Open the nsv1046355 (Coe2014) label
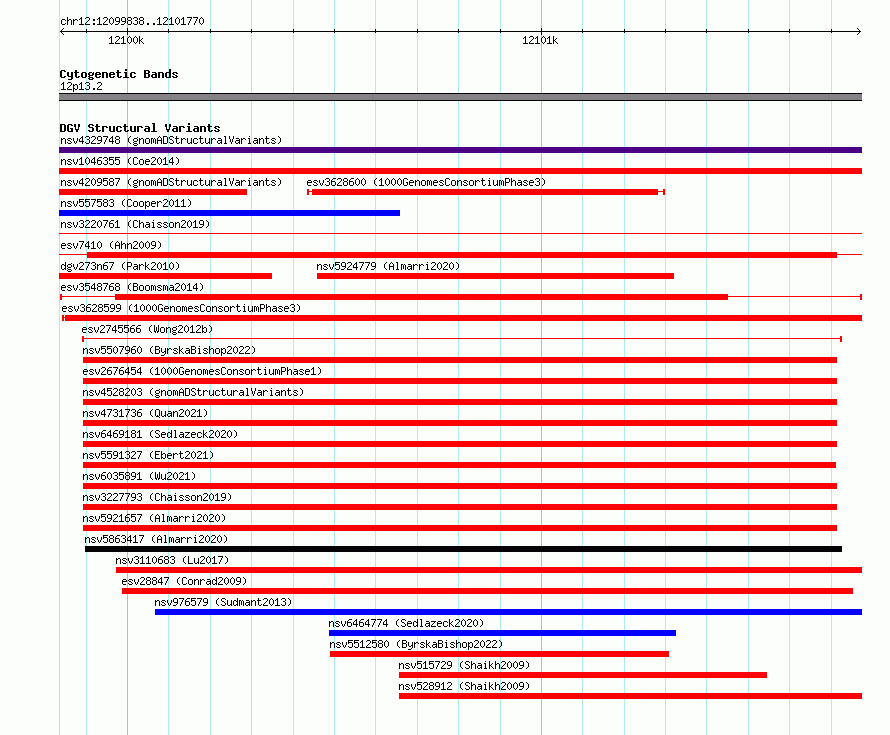890x735 pixels. [x=120, y=161]
